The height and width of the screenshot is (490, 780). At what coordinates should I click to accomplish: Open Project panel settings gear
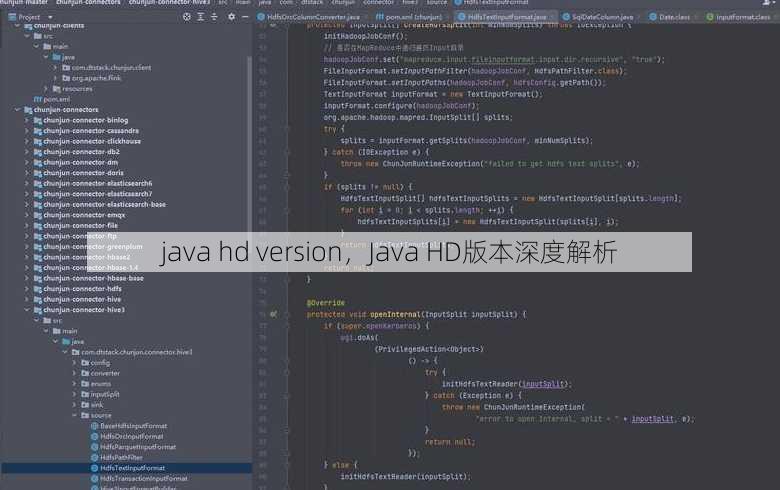[x=231, y=17]
